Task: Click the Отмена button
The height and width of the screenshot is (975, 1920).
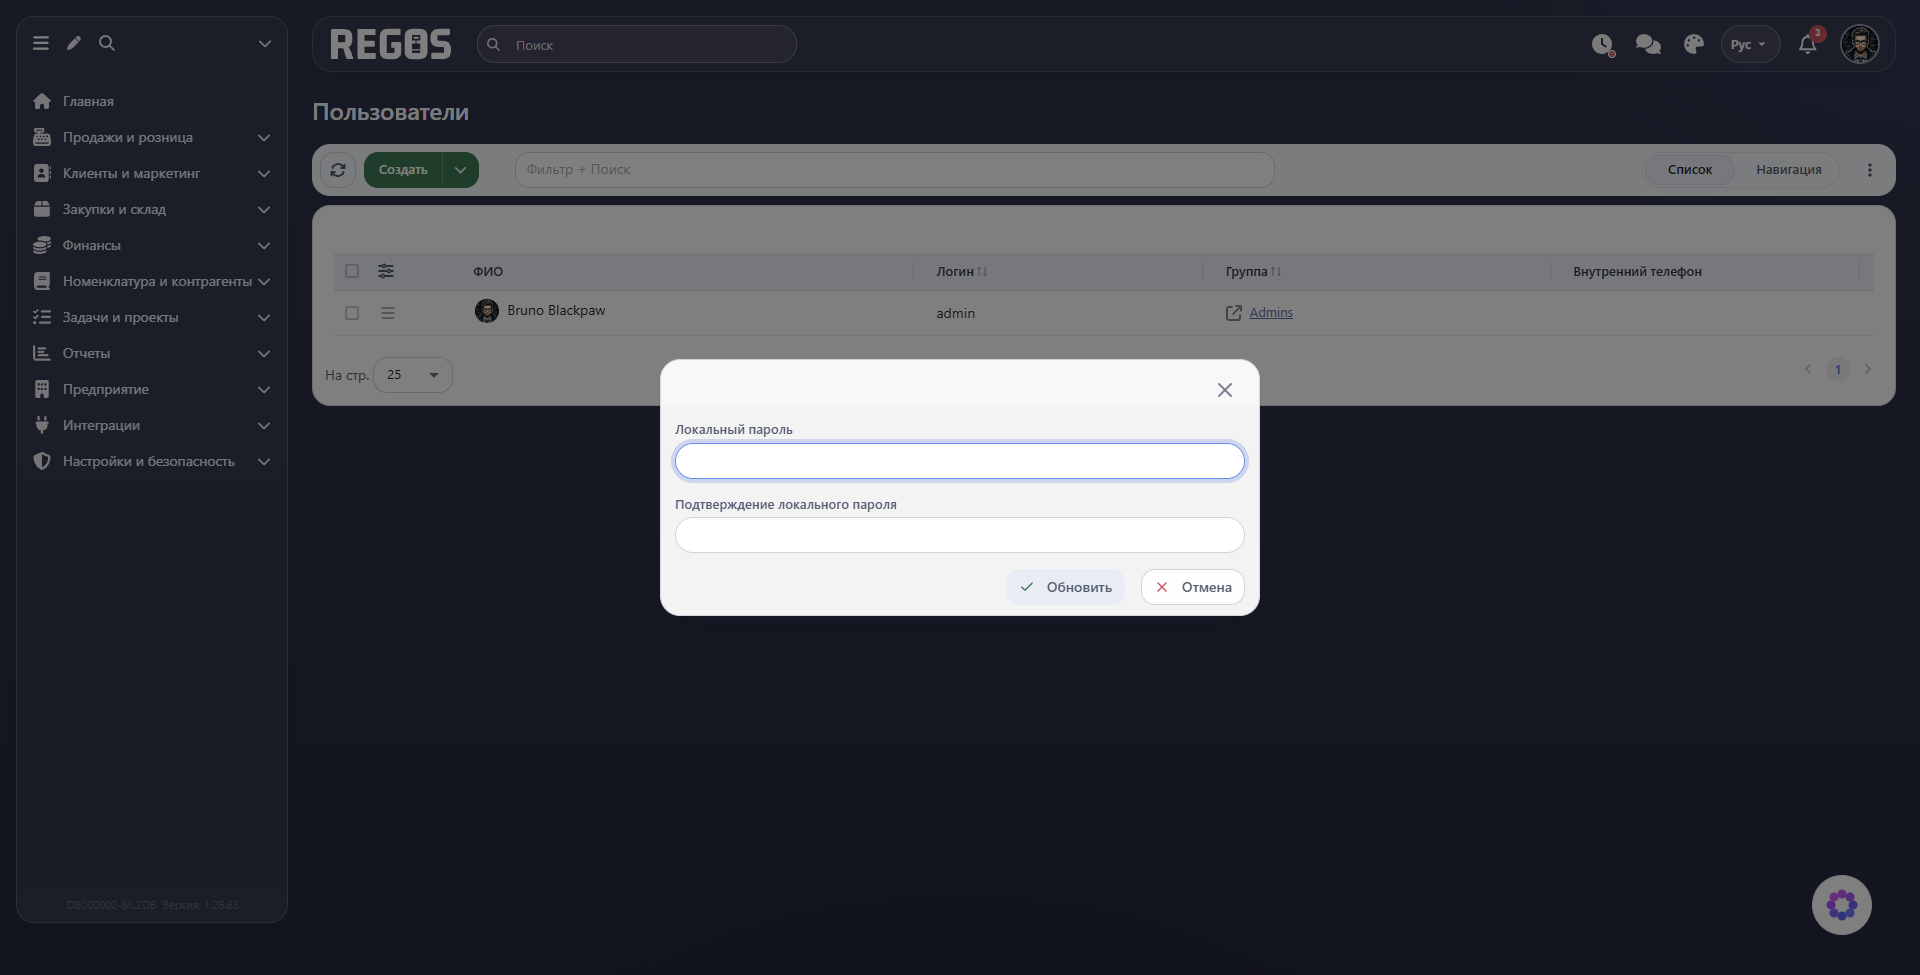Action: pyautogui.click(x=1193, y=587)
